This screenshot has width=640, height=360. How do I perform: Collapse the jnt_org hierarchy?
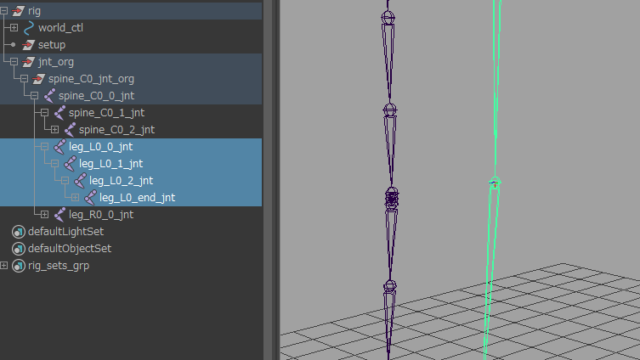(x=14, y=62)
